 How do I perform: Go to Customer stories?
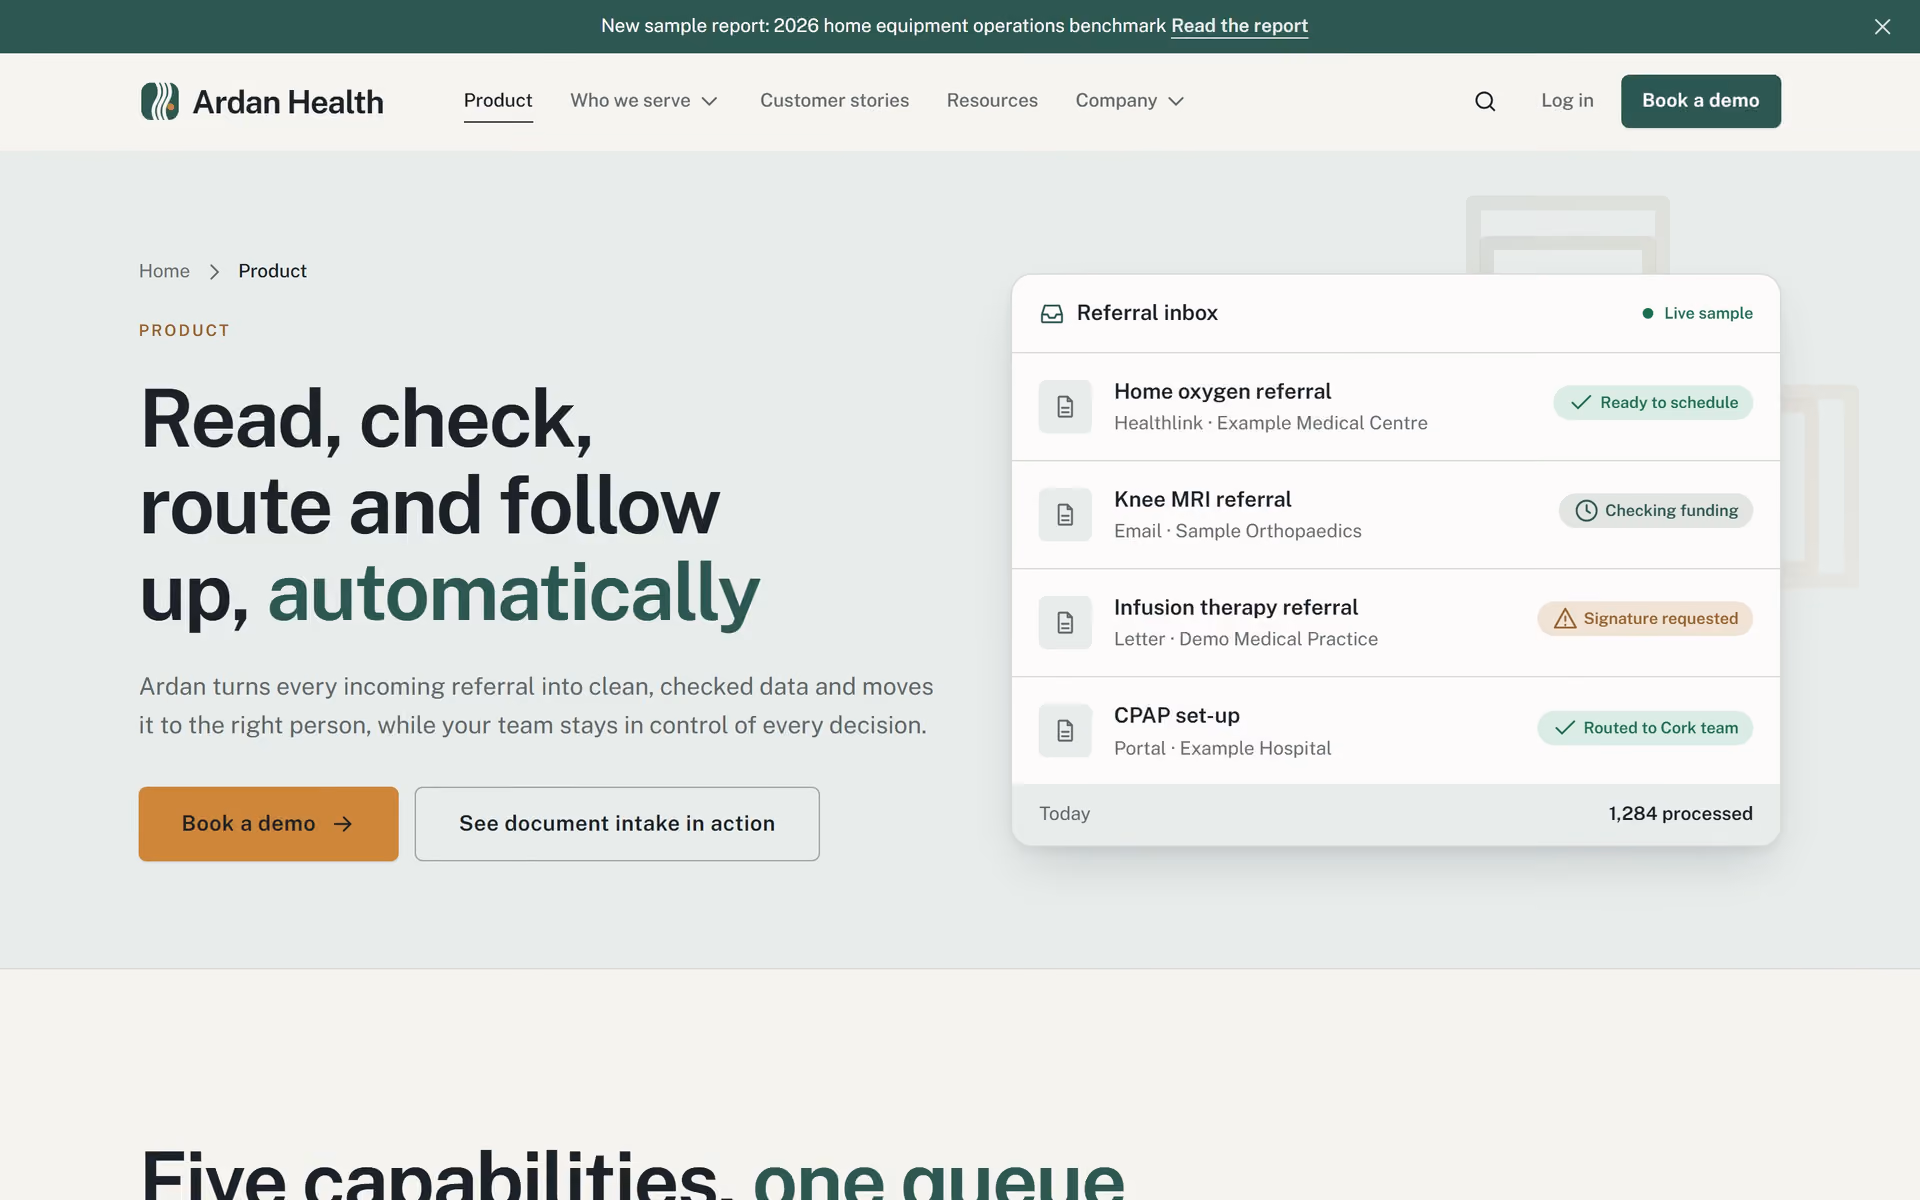point(834,101)
